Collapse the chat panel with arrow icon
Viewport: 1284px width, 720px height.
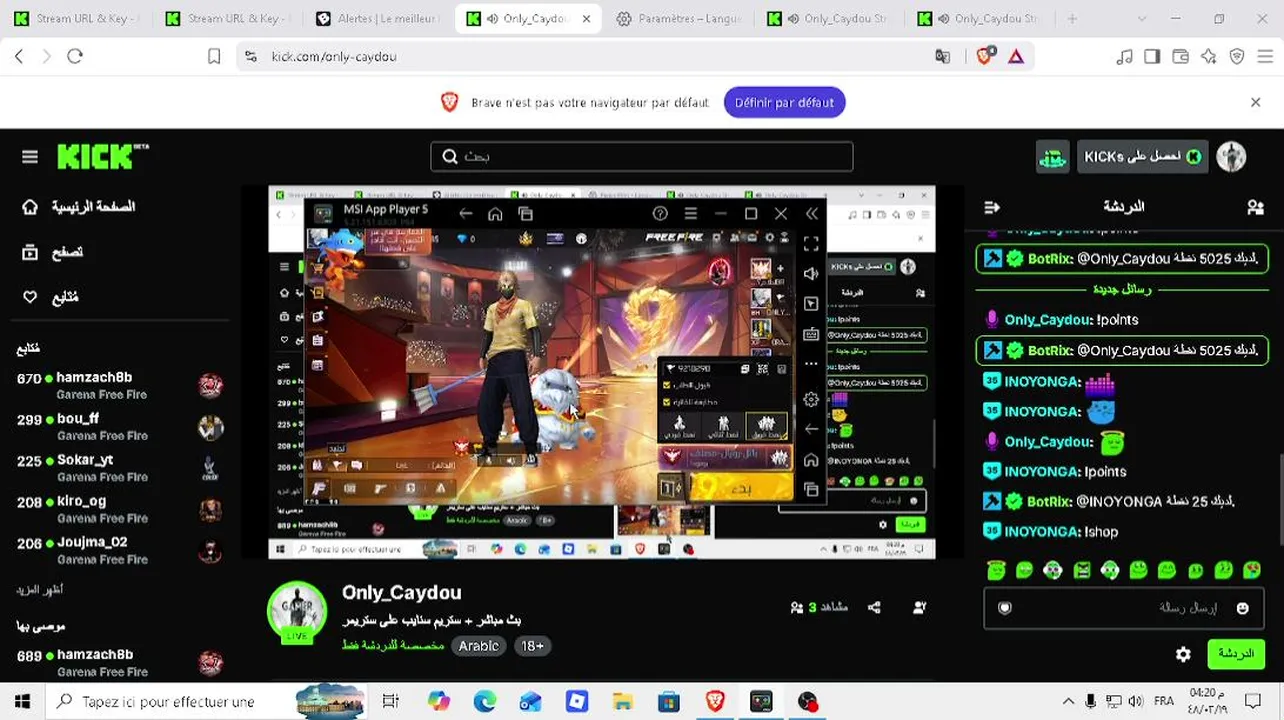pos(992,207)
